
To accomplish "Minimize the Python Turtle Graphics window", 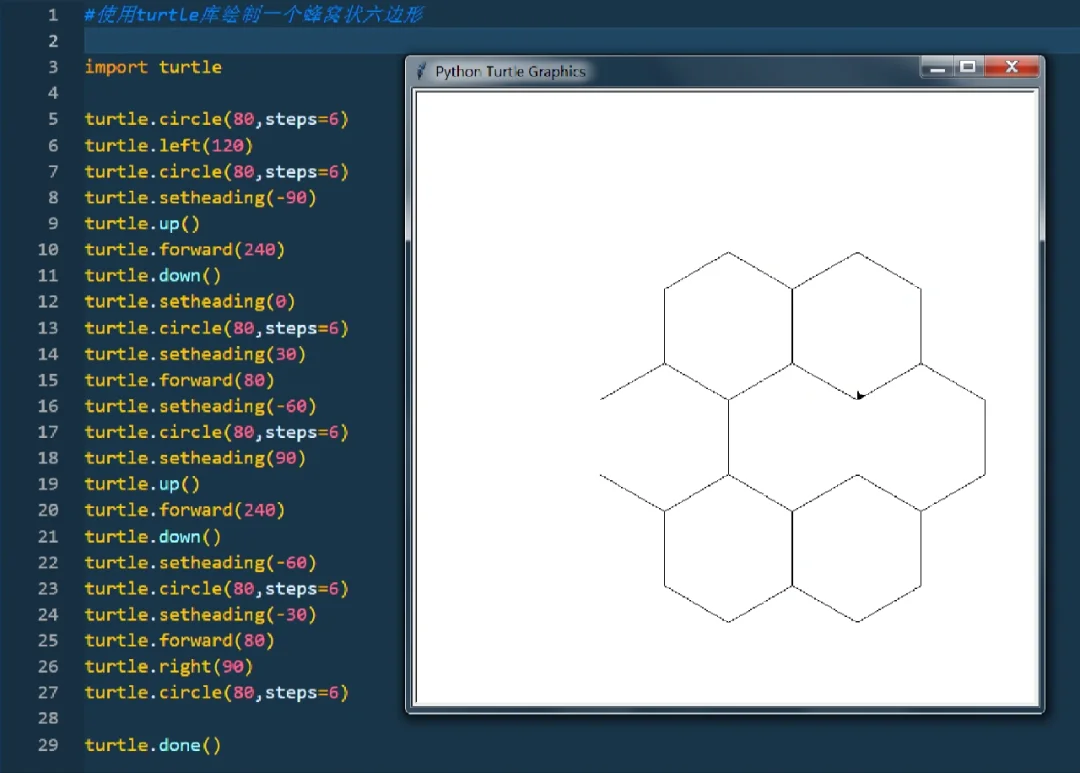I will [x=937, y=68].
